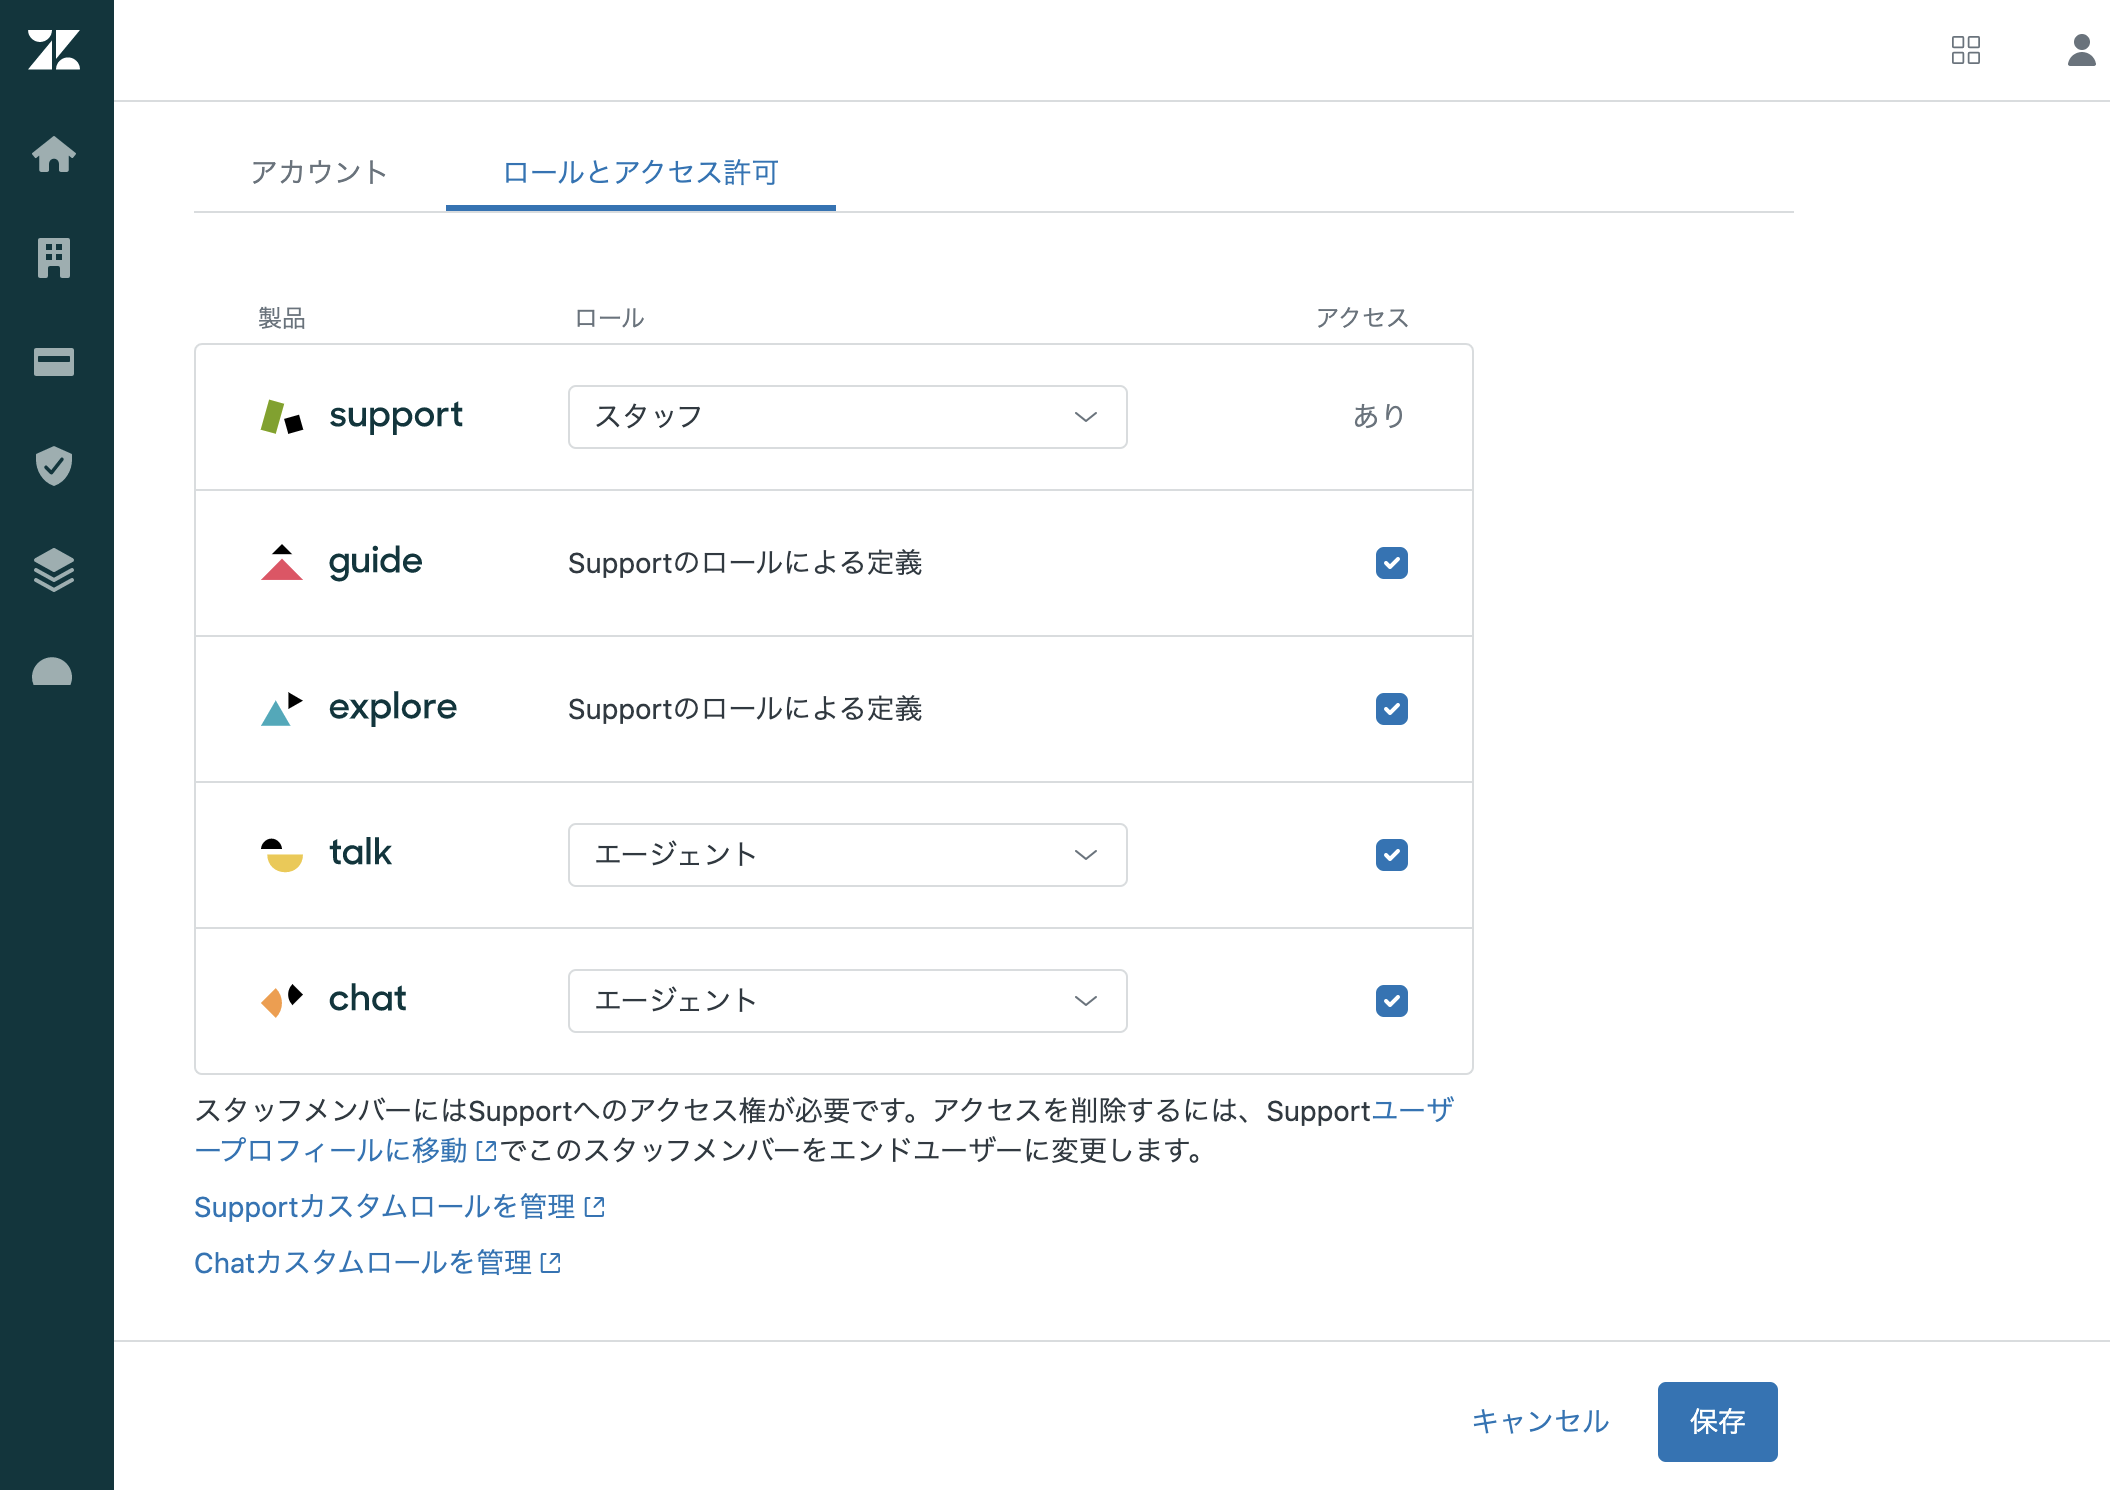Viewport: 2110px width, 1490px height.
Task: Click the Explore row 'Supportのロールによる定義' text
Action: (x=745, y=709)
